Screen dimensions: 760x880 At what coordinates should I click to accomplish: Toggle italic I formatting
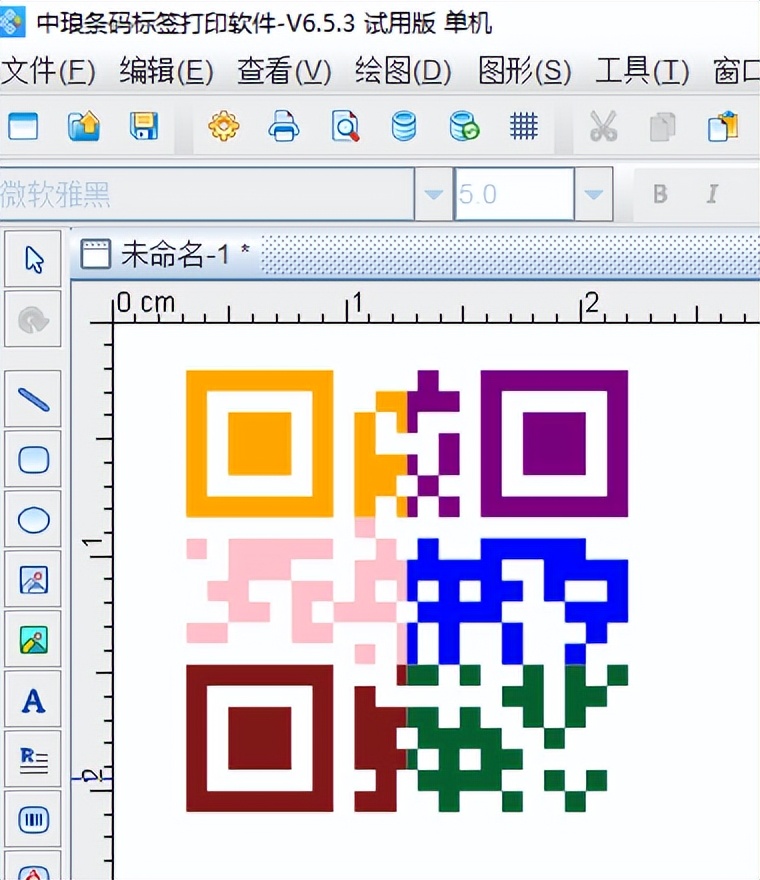click(x=712, y=194)
